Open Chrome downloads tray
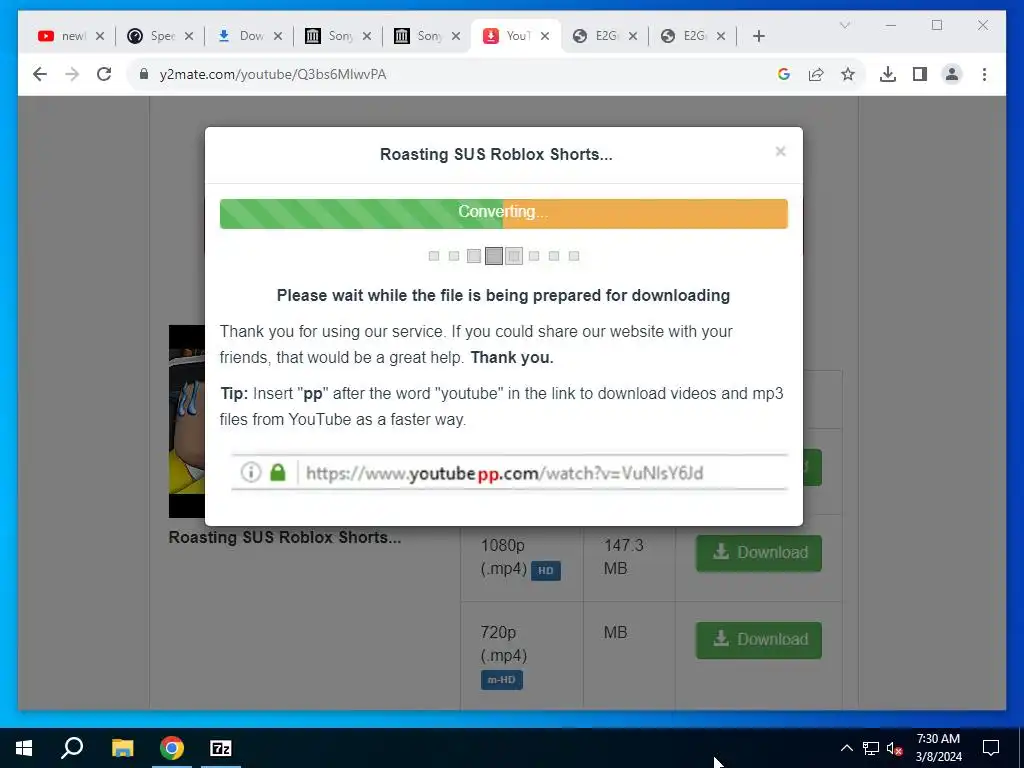This screenshot has width=1024, height=768. [x=888, y=74]
